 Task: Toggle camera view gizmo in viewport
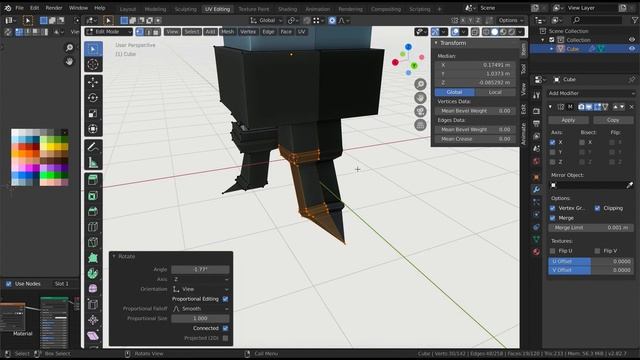(x=420, y=111)
